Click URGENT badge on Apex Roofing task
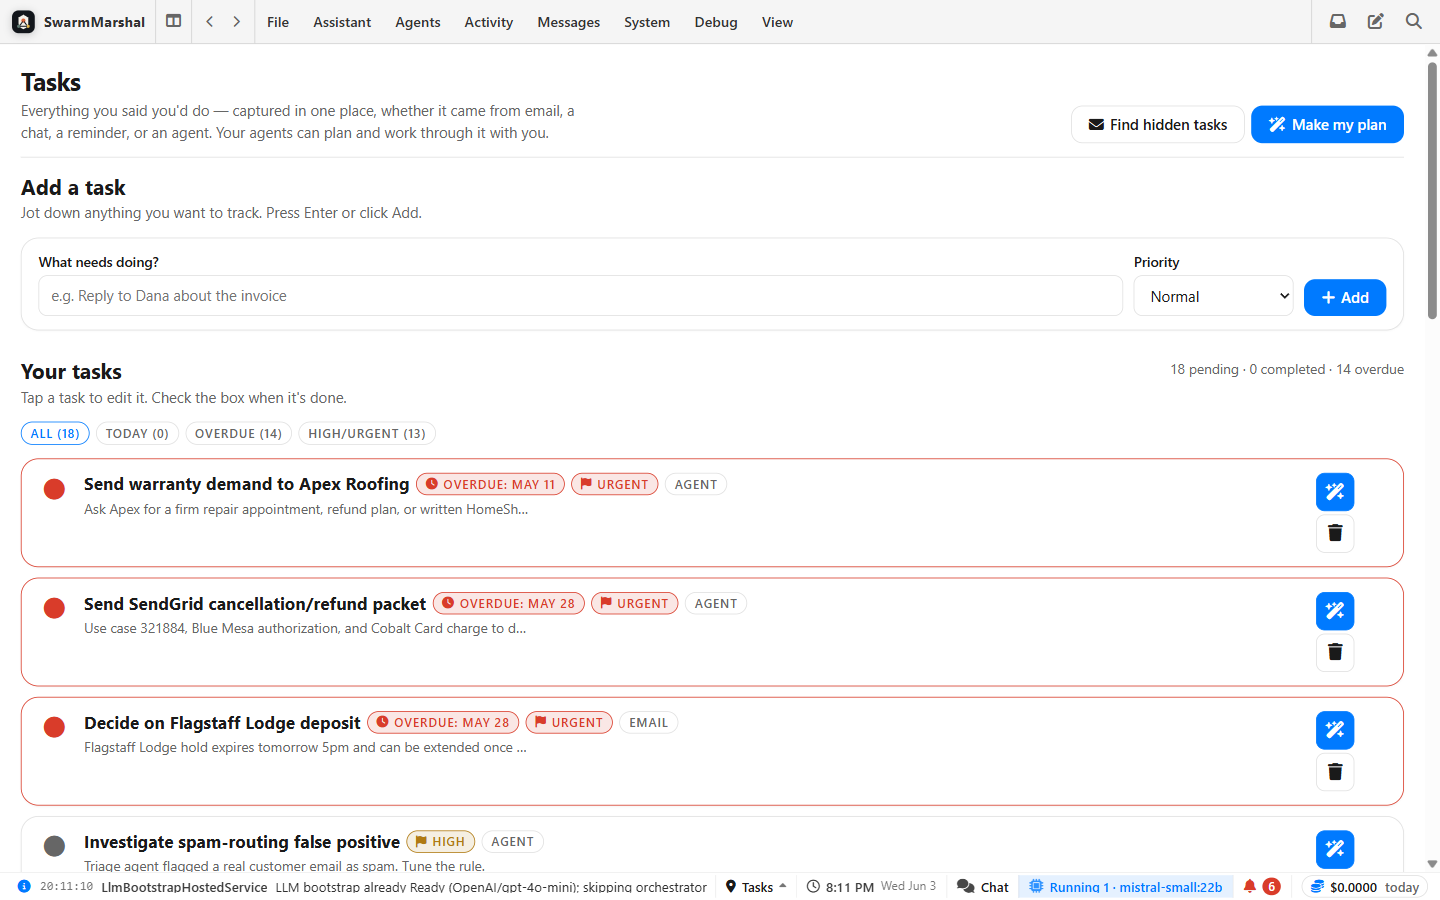 point(615,484)
